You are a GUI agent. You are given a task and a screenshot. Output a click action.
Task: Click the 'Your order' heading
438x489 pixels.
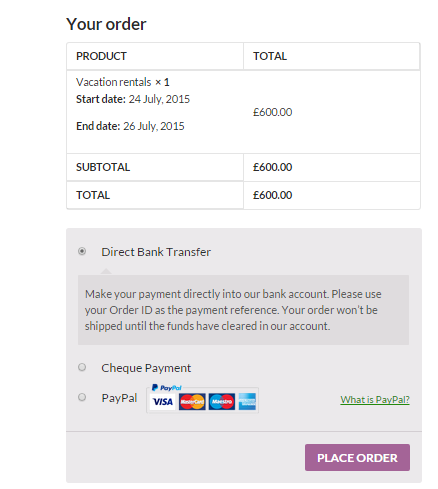coord(106,24)
